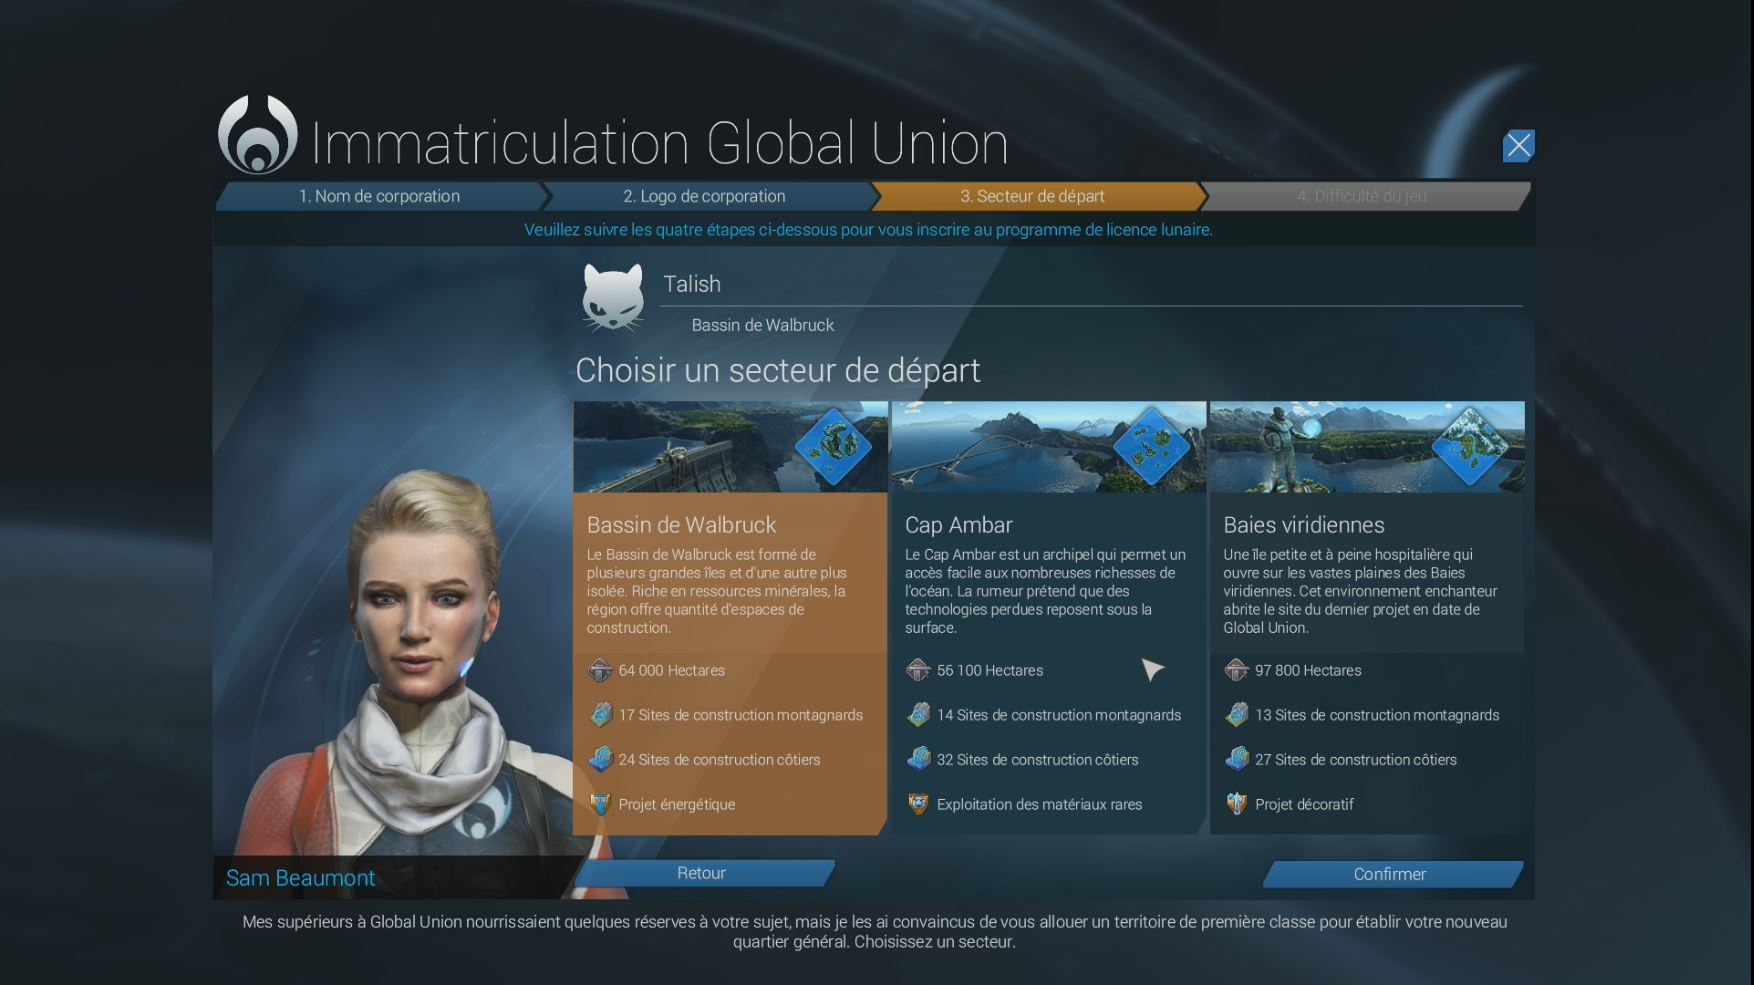The height and width of the screenshot is (985, 1754).
Task: Click the Cap Ambar bridge thumbnail
Action: click(x=1048, y=447)
